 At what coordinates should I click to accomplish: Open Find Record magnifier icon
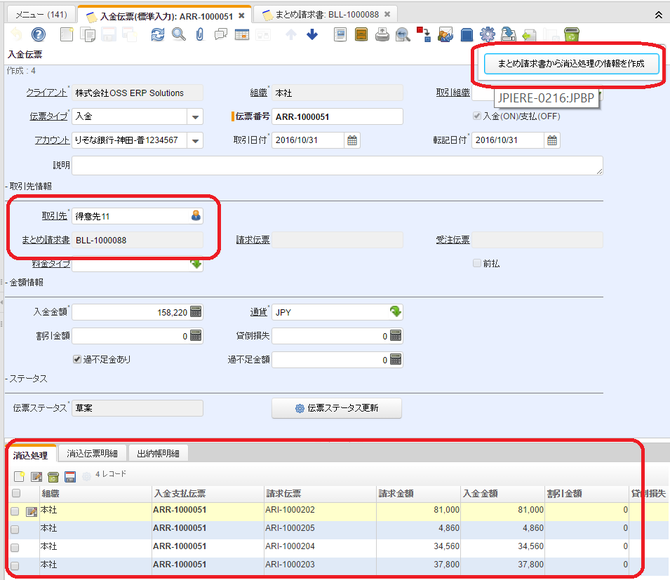pyautogui.click(x=179, y=35)
